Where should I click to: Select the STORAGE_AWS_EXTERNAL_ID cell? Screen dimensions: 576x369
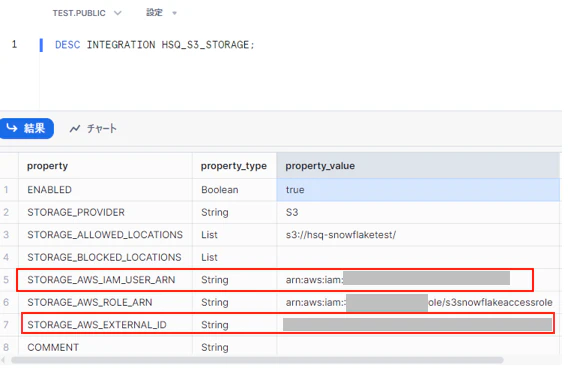pyautogui.click(x=105, y=325)
